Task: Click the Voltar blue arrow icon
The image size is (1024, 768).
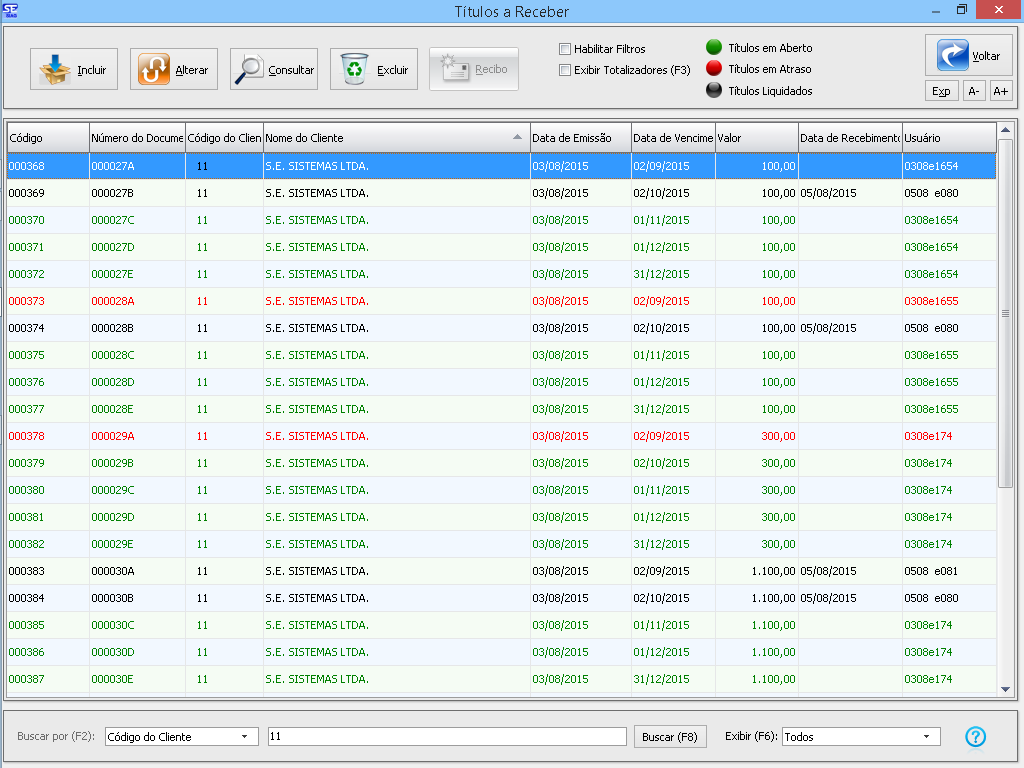Action: tap(953, 56)
